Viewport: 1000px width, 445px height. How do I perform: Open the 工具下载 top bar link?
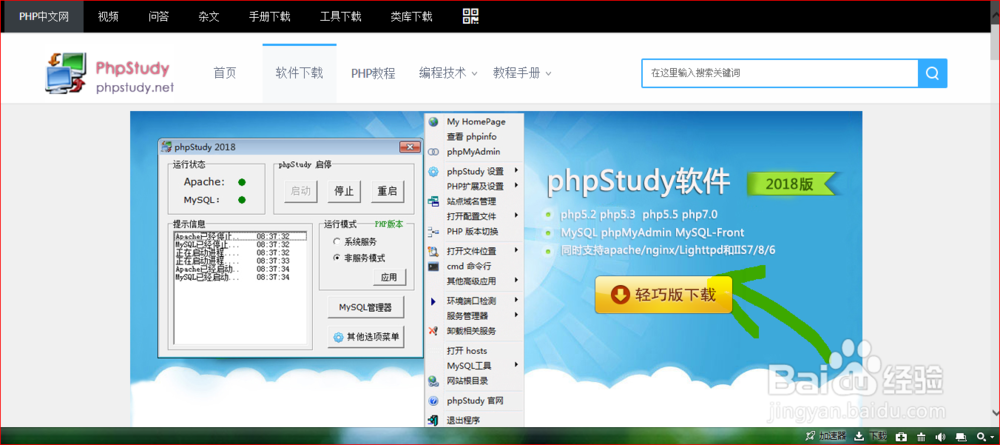(x=341, y=17)
